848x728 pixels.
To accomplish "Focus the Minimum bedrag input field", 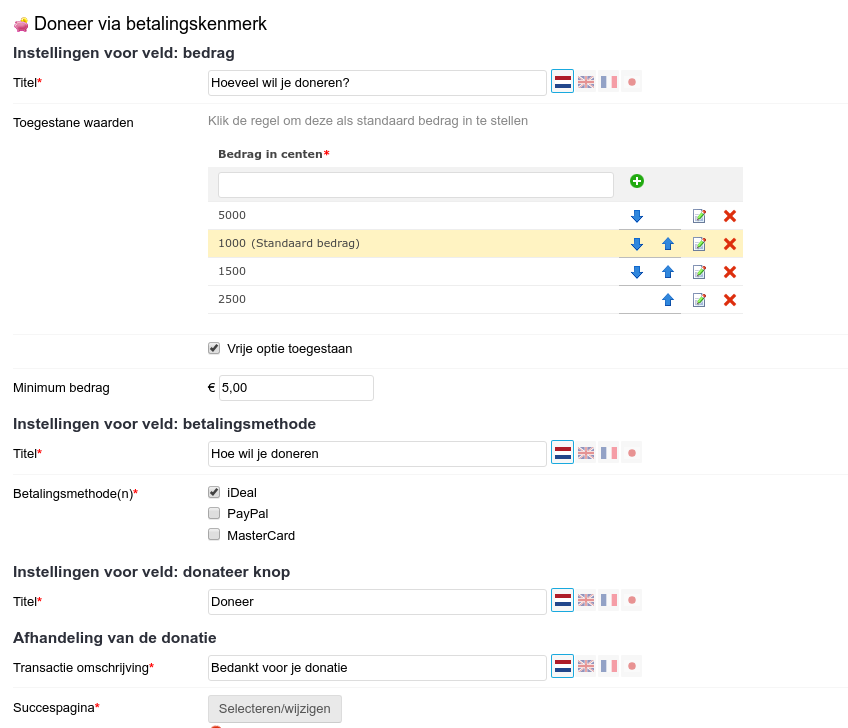I will coord(296,388).
